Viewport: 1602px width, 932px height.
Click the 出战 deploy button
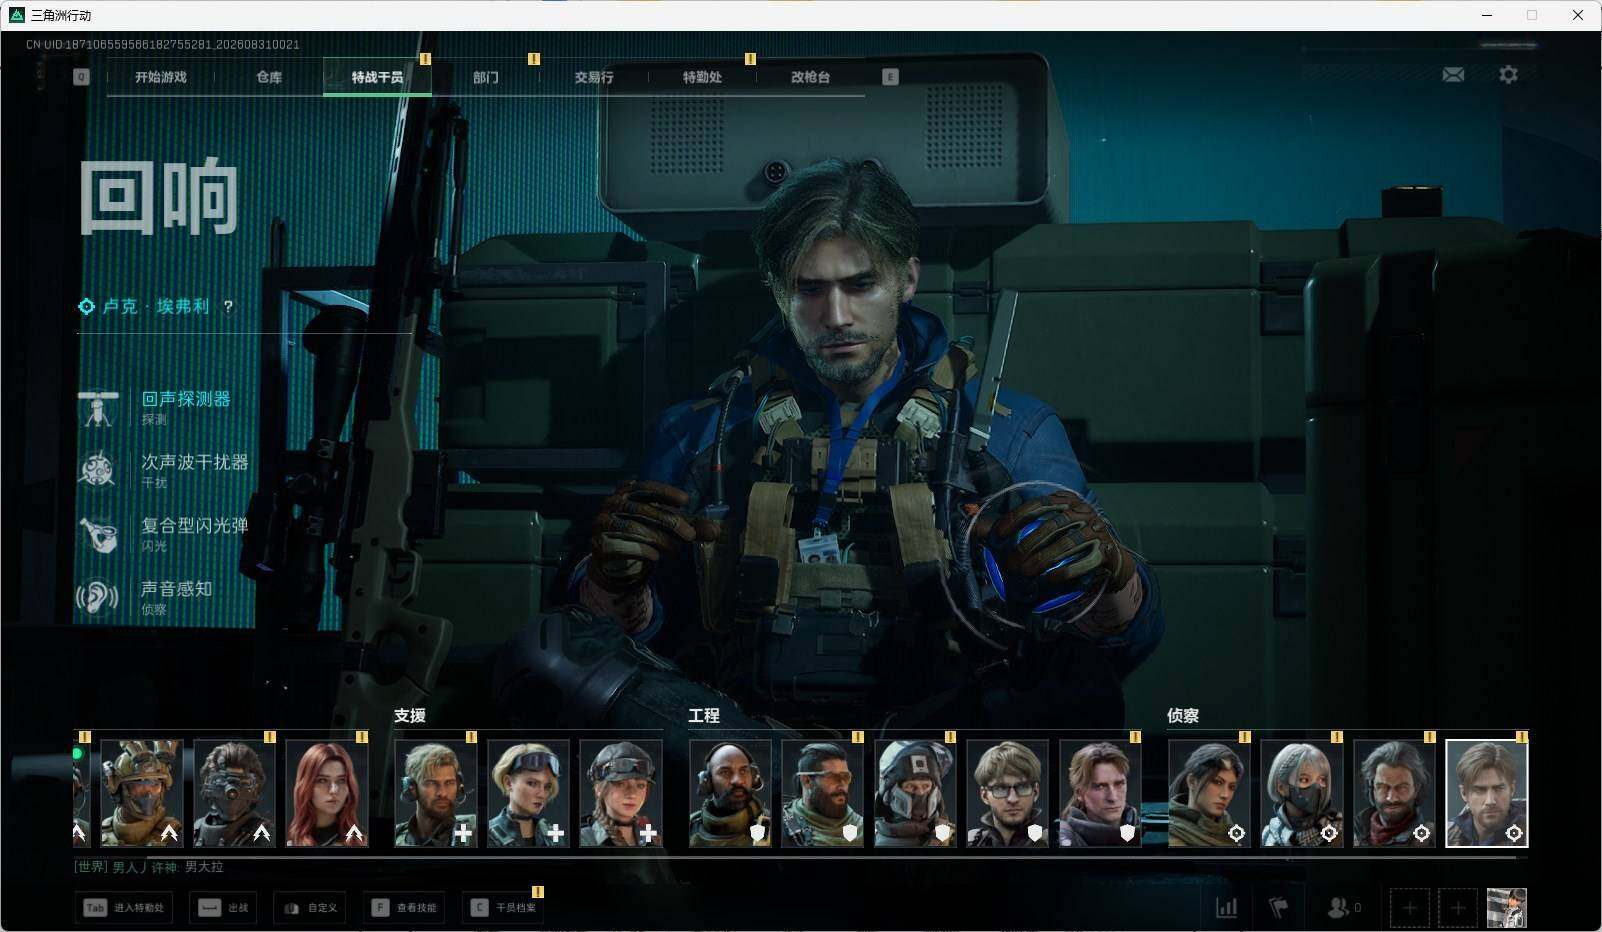tap(223, 908)
